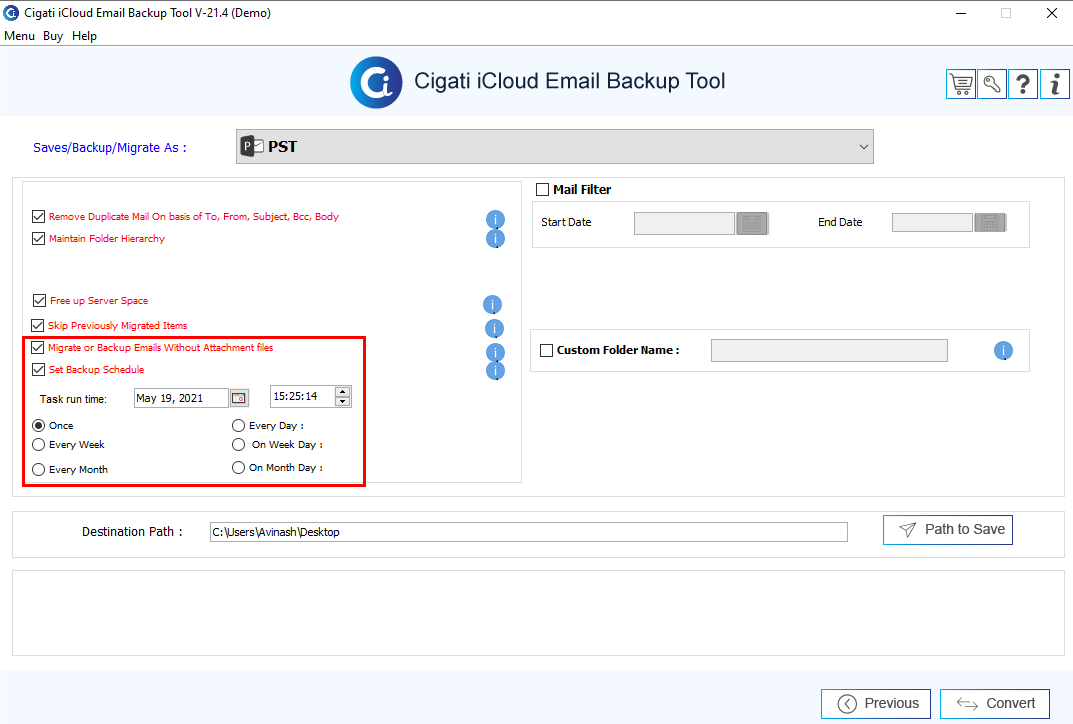Uncheck Set Backup Schedule checkbox
This screenshot has height=724, width=1073.
[38, 370]
